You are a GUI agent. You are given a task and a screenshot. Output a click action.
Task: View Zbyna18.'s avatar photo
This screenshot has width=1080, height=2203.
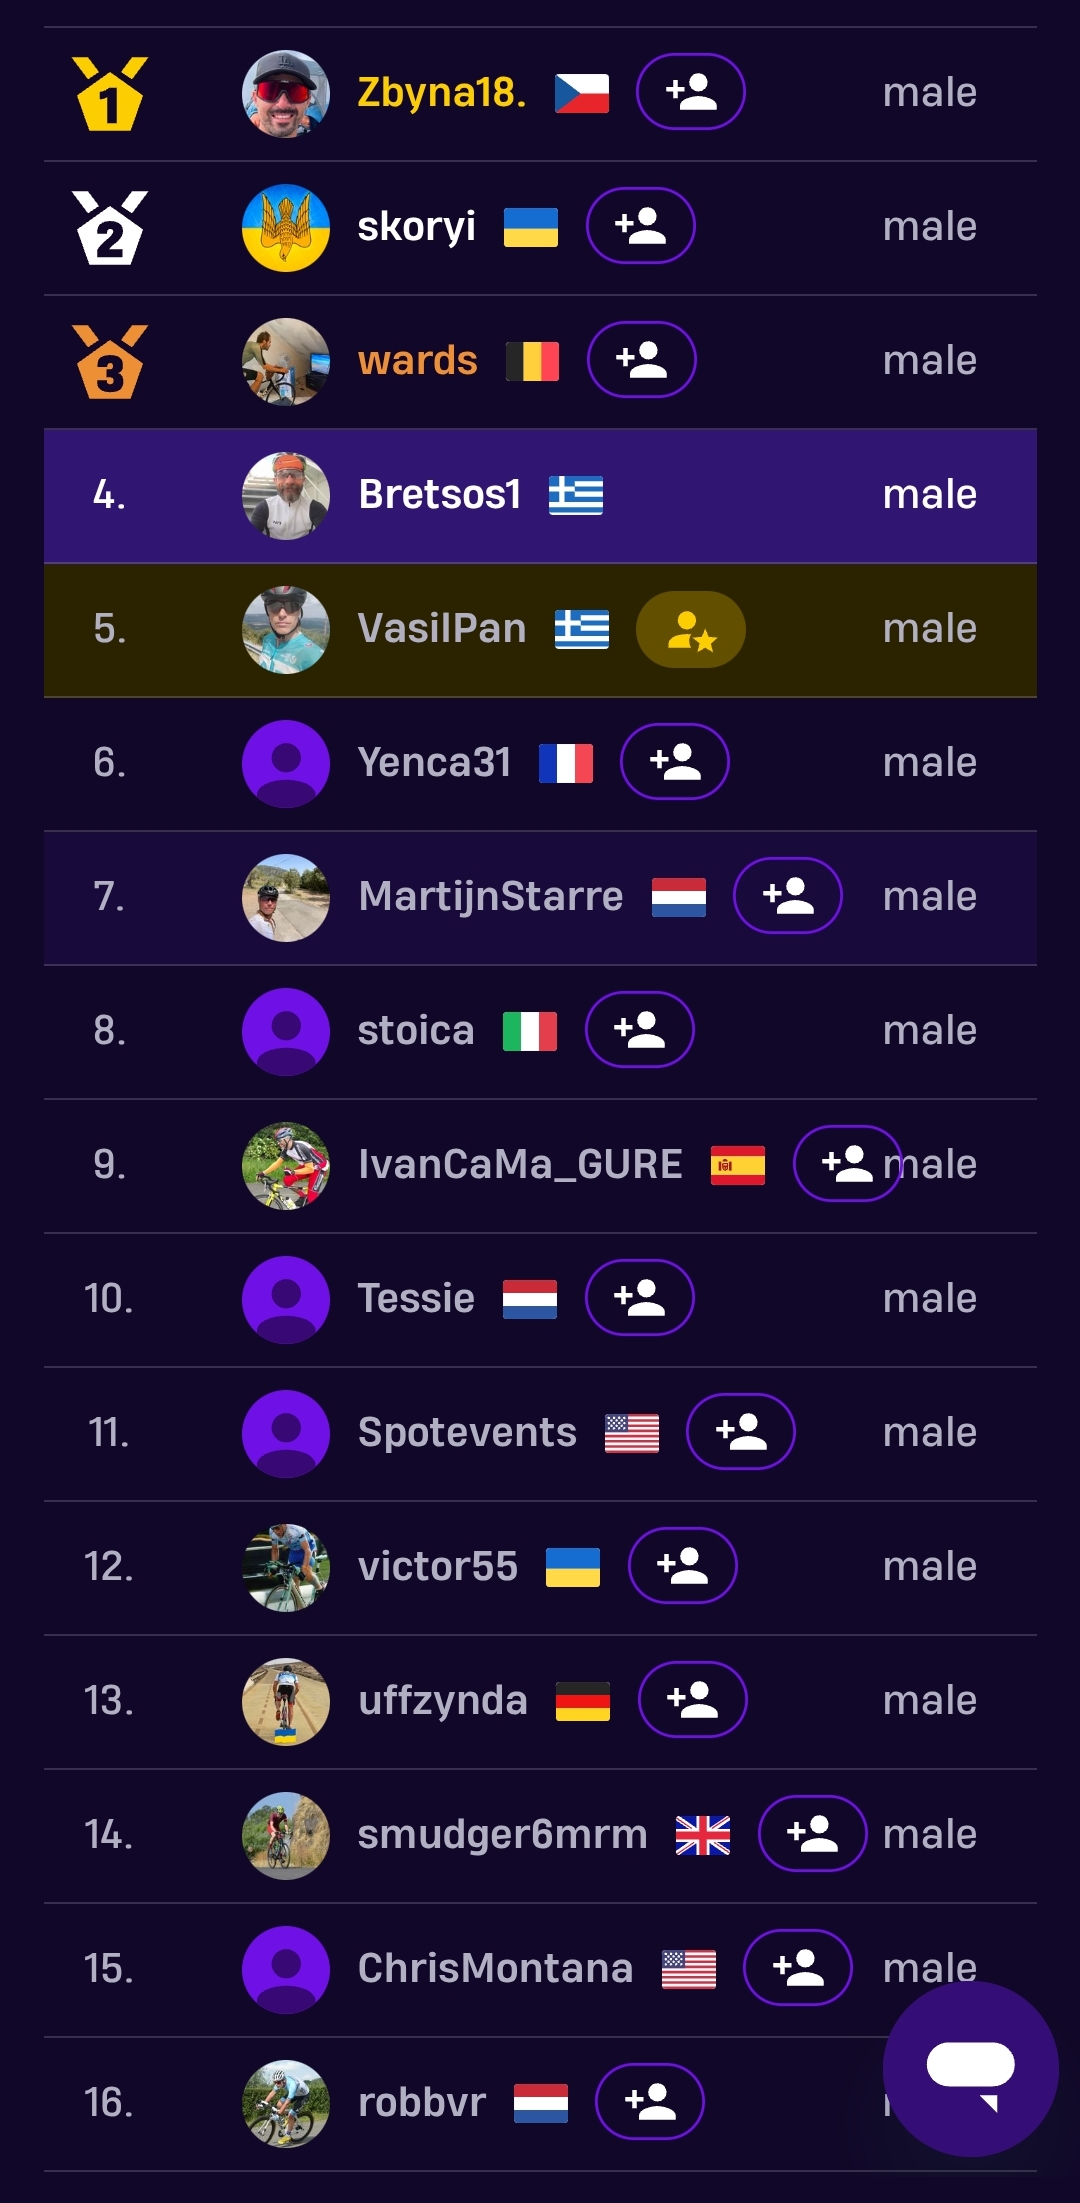click(286, 93)
